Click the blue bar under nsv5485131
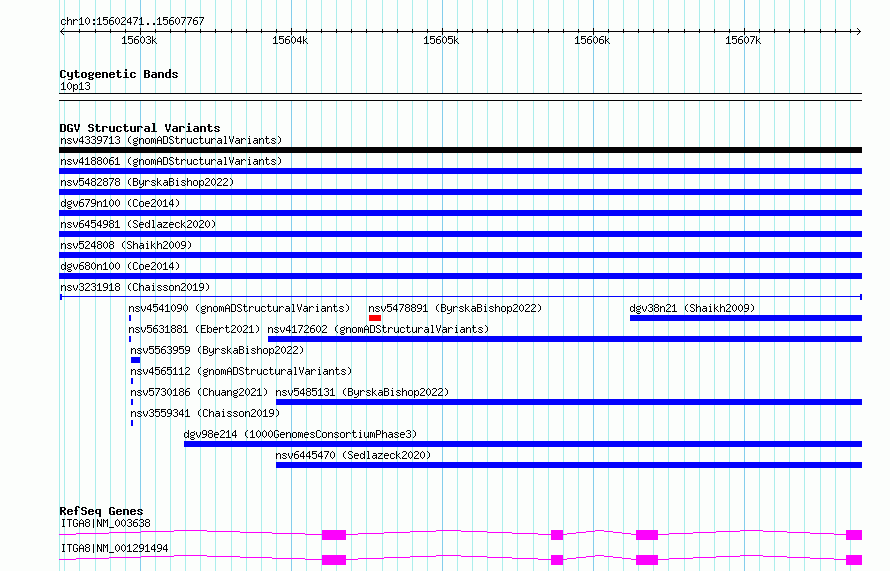The height and width of the screenshot is (571, 890). [x=569, y=402]
